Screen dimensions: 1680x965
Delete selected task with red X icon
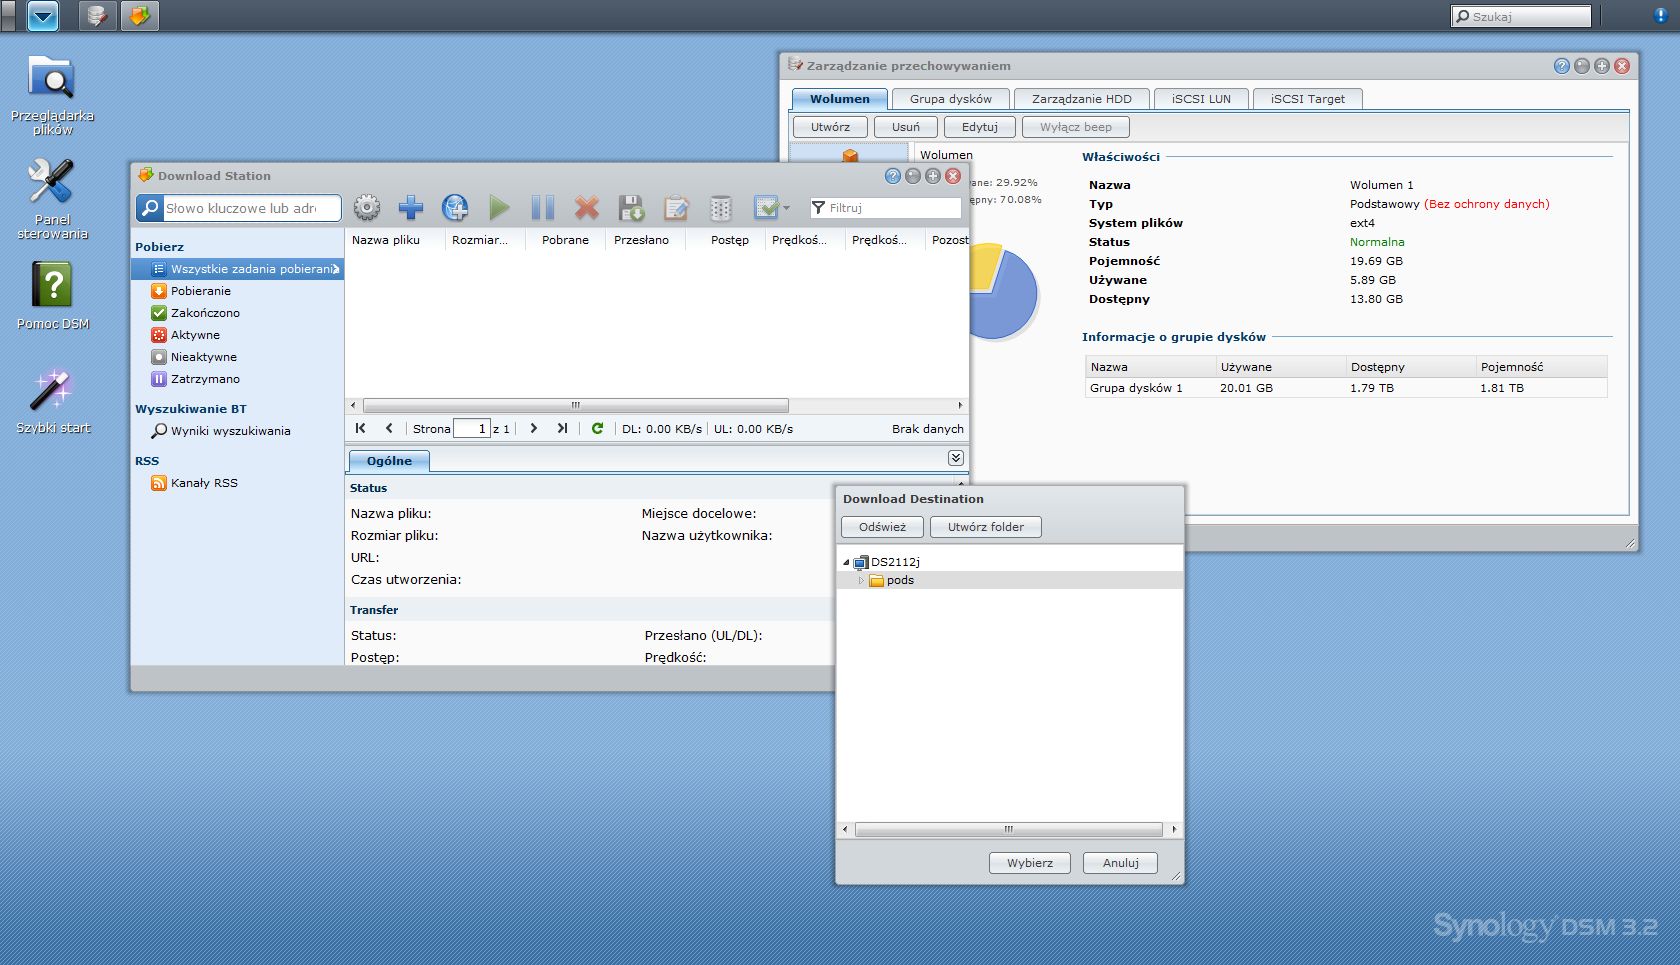(x=587, y=208)
